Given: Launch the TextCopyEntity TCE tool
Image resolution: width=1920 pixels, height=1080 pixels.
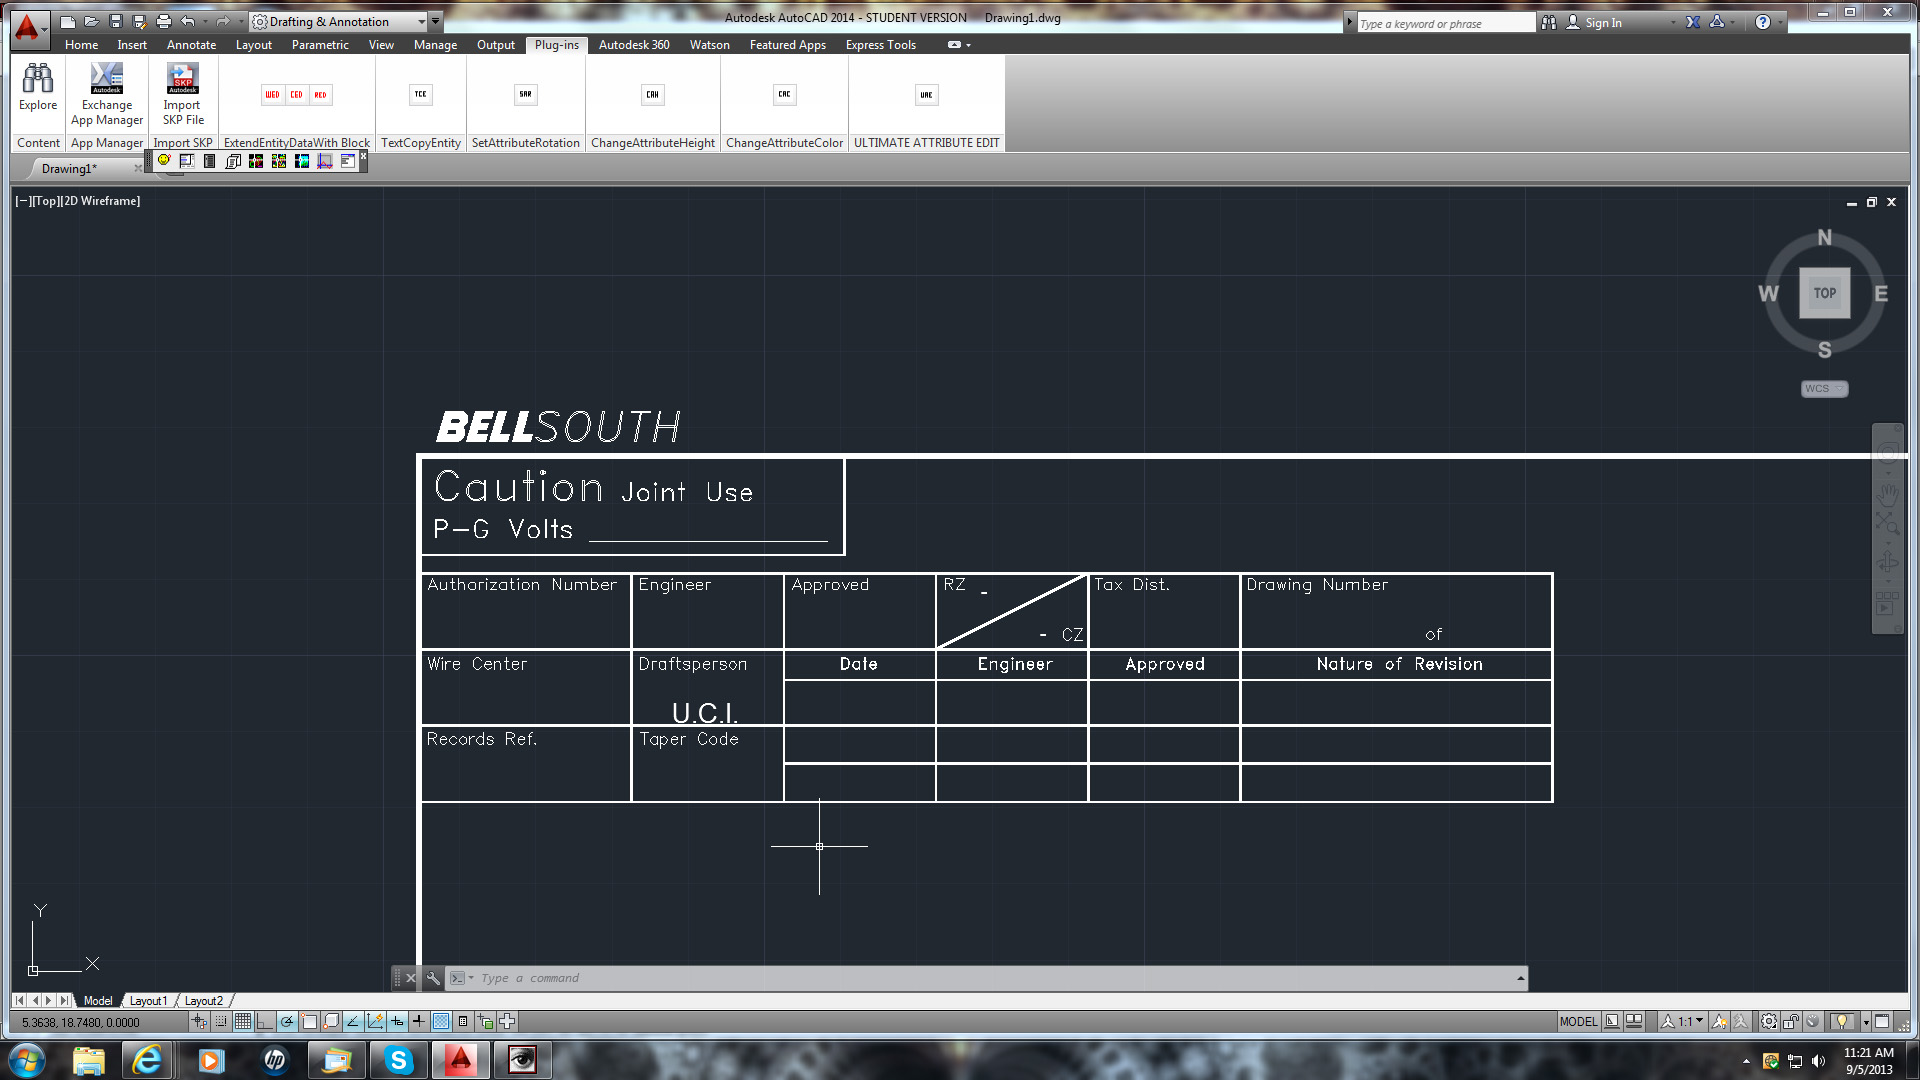Looking at the screenshot, I should (x=420, y=94).
